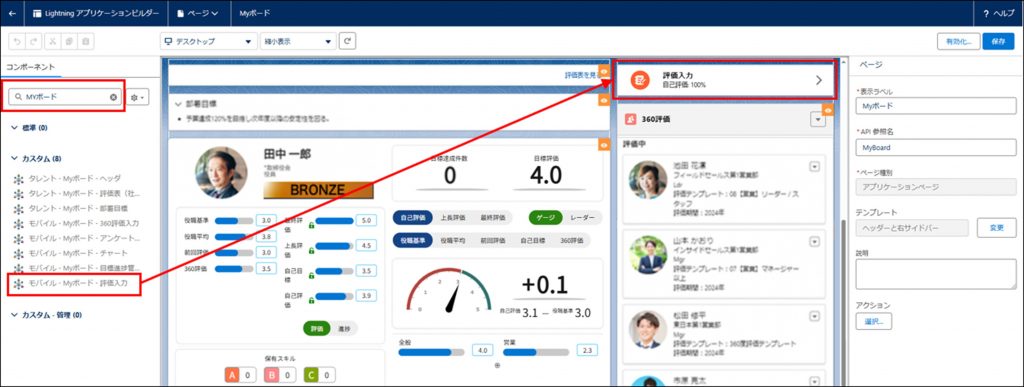The image size is (1024, 387).
Task: Click the redo icon in the toolbar
Action: coord(34,42)
